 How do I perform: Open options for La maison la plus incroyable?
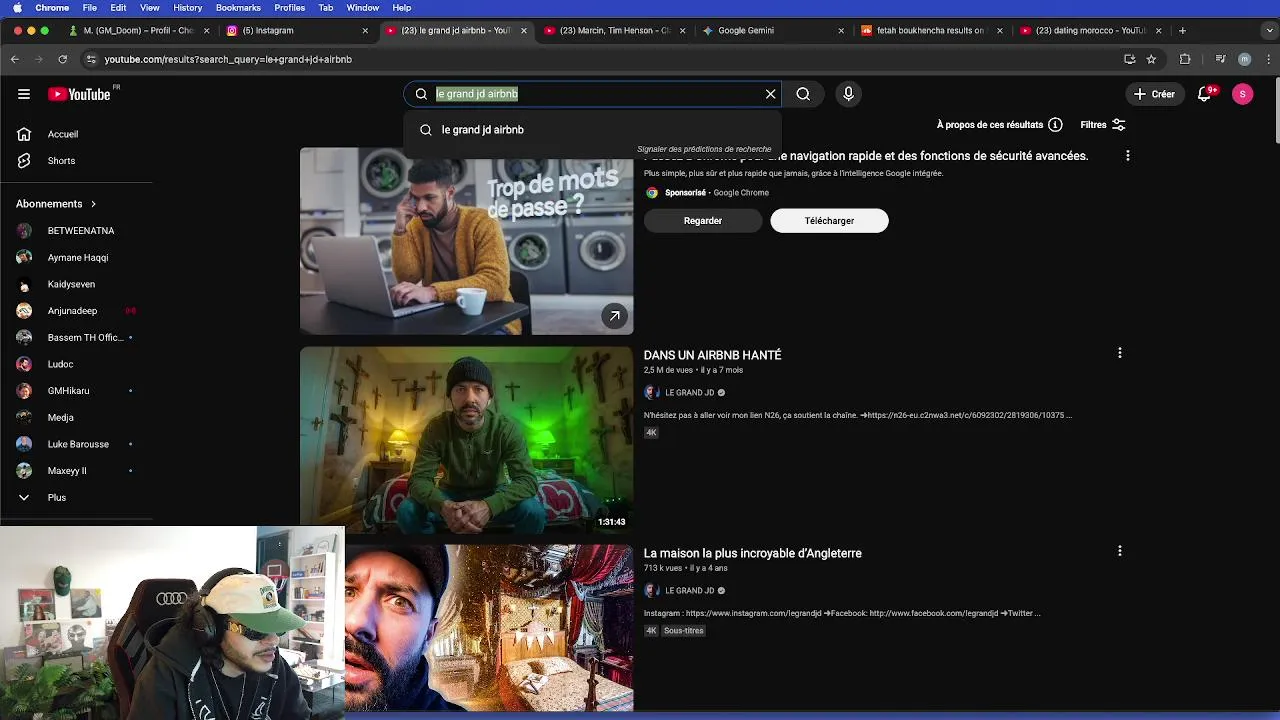coord(1120,551)
